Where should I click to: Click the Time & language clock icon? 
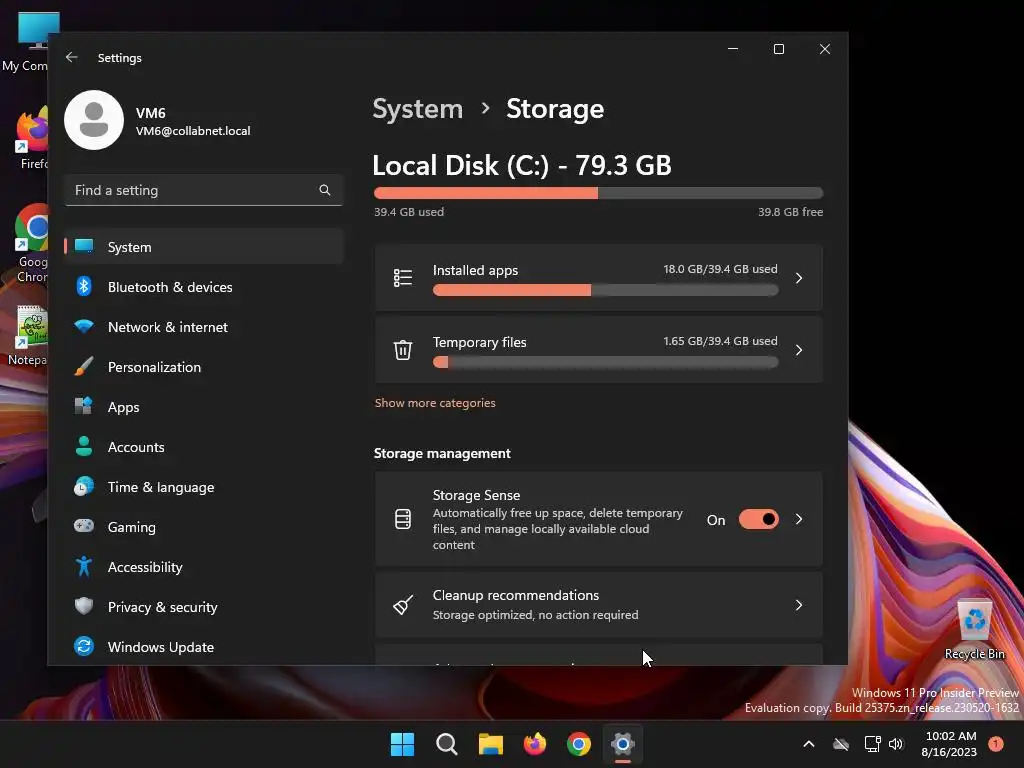tap(84, 487)
